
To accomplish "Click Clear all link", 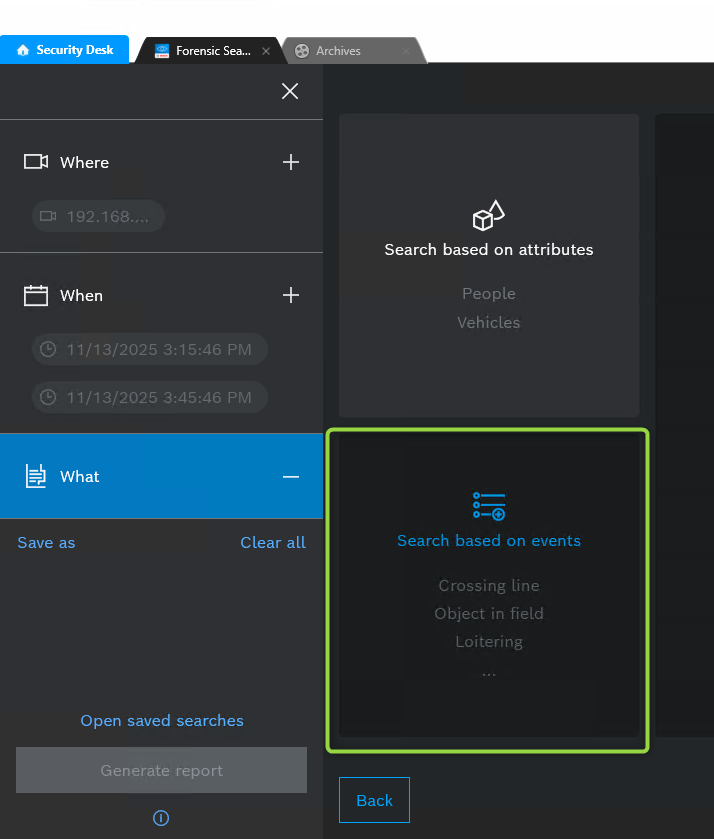I will pyautogui.click(x=273, y=542).
